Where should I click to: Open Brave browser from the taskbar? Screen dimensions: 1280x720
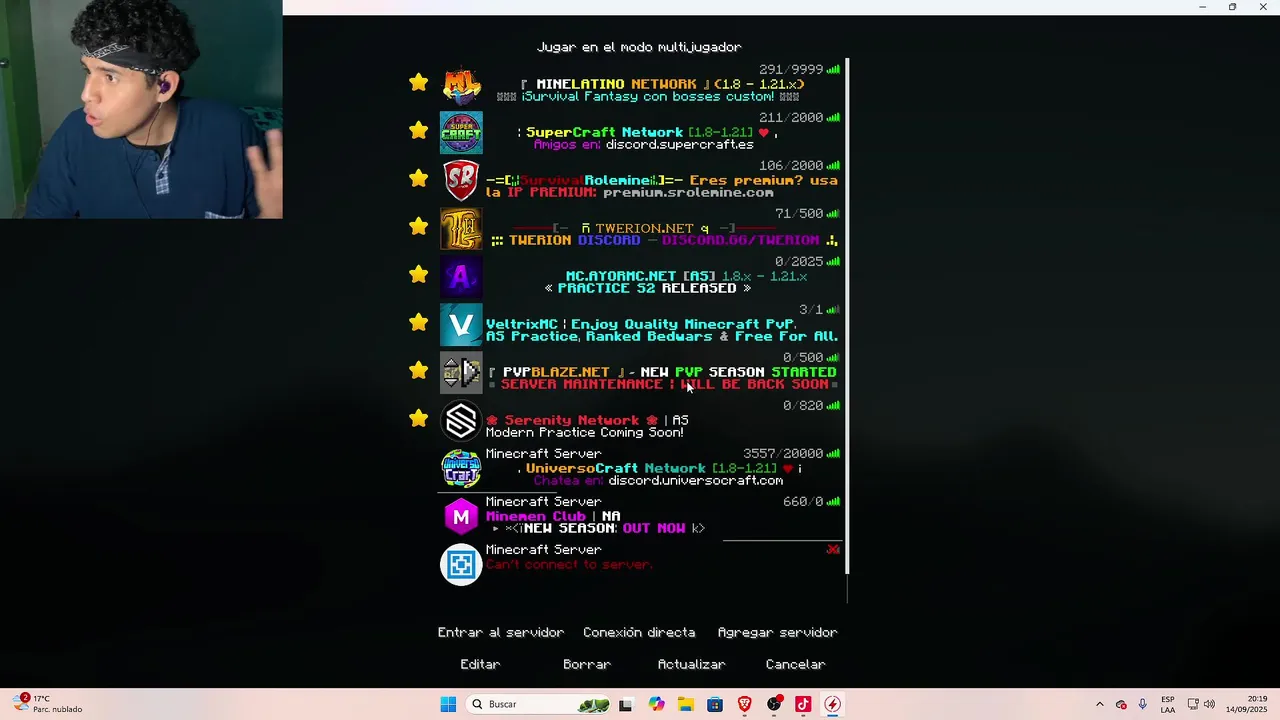tap(744, 704)
